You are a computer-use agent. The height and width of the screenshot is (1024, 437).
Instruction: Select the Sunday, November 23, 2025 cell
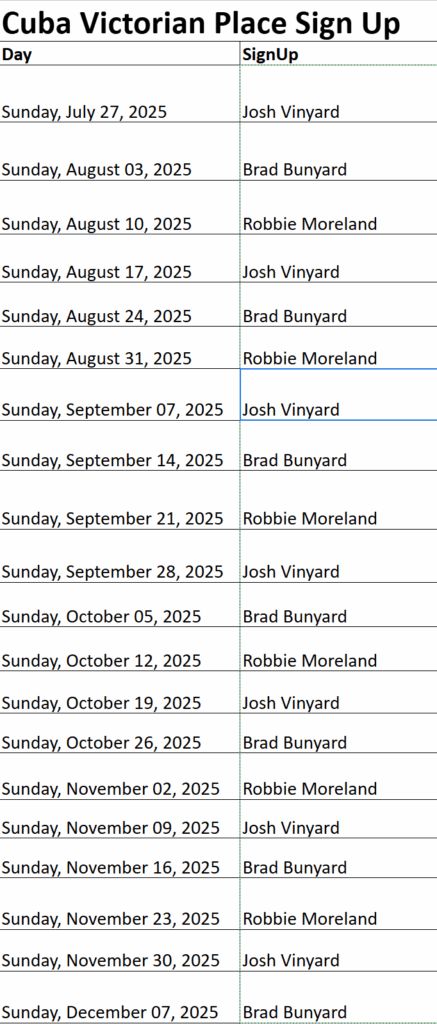tap(120, 904)
